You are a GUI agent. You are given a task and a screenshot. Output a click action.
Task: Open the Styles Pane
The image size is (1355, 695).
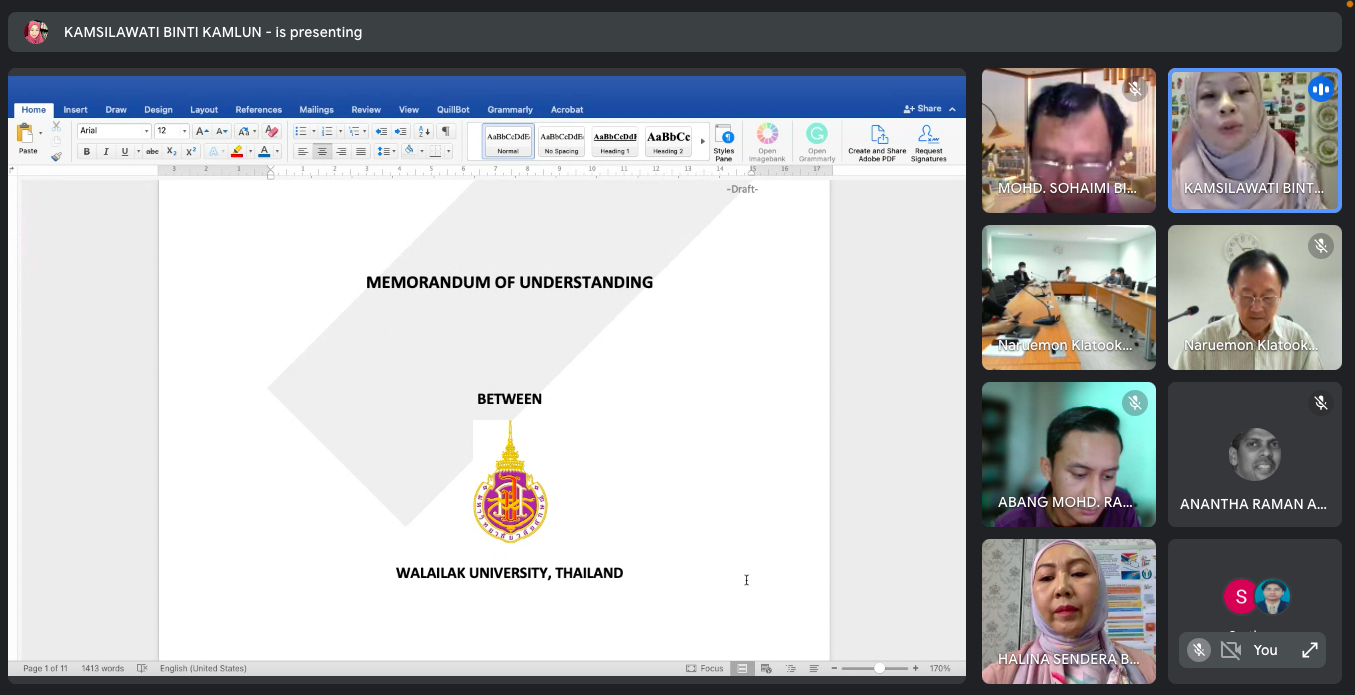(724, 141)
